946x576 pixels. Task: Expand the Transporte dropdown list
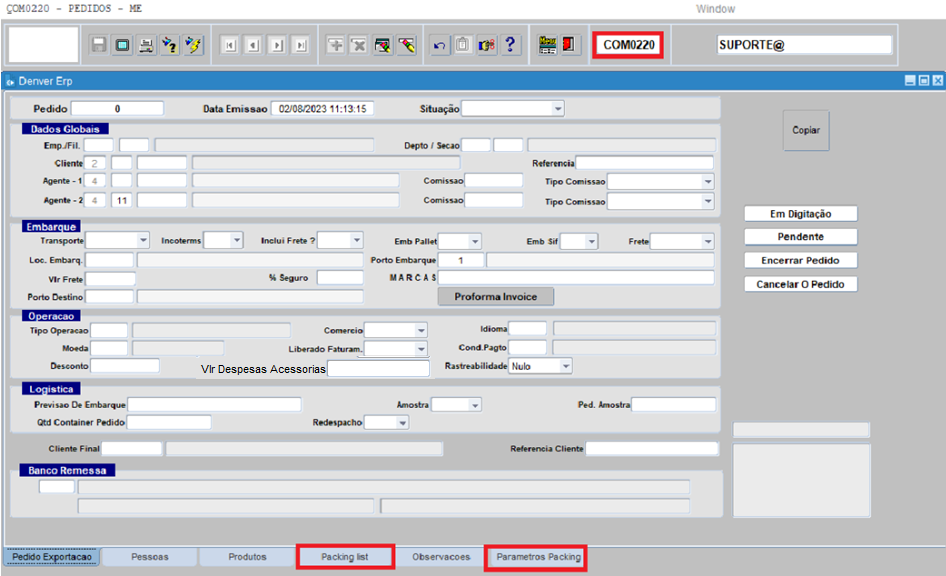tap(143, 241)
